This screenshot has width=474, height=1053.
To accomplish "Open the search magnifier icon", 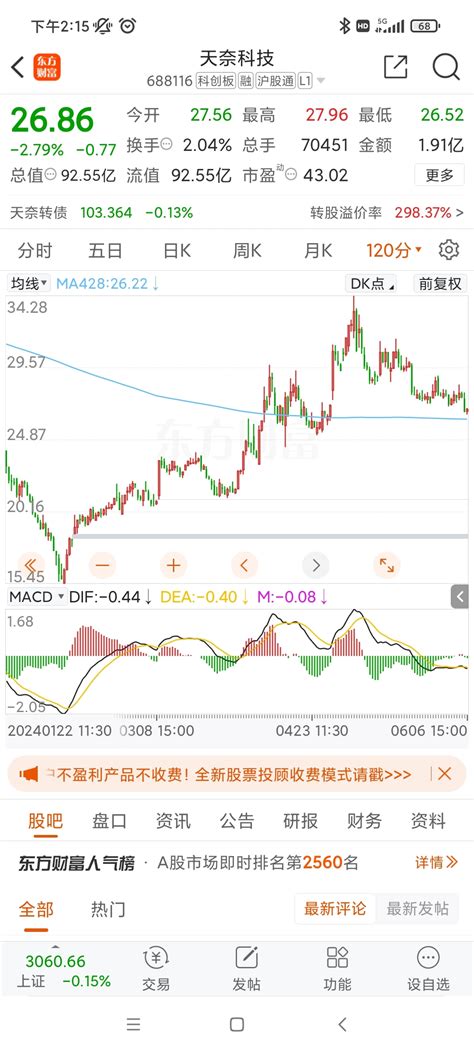I will pos(445,67).
